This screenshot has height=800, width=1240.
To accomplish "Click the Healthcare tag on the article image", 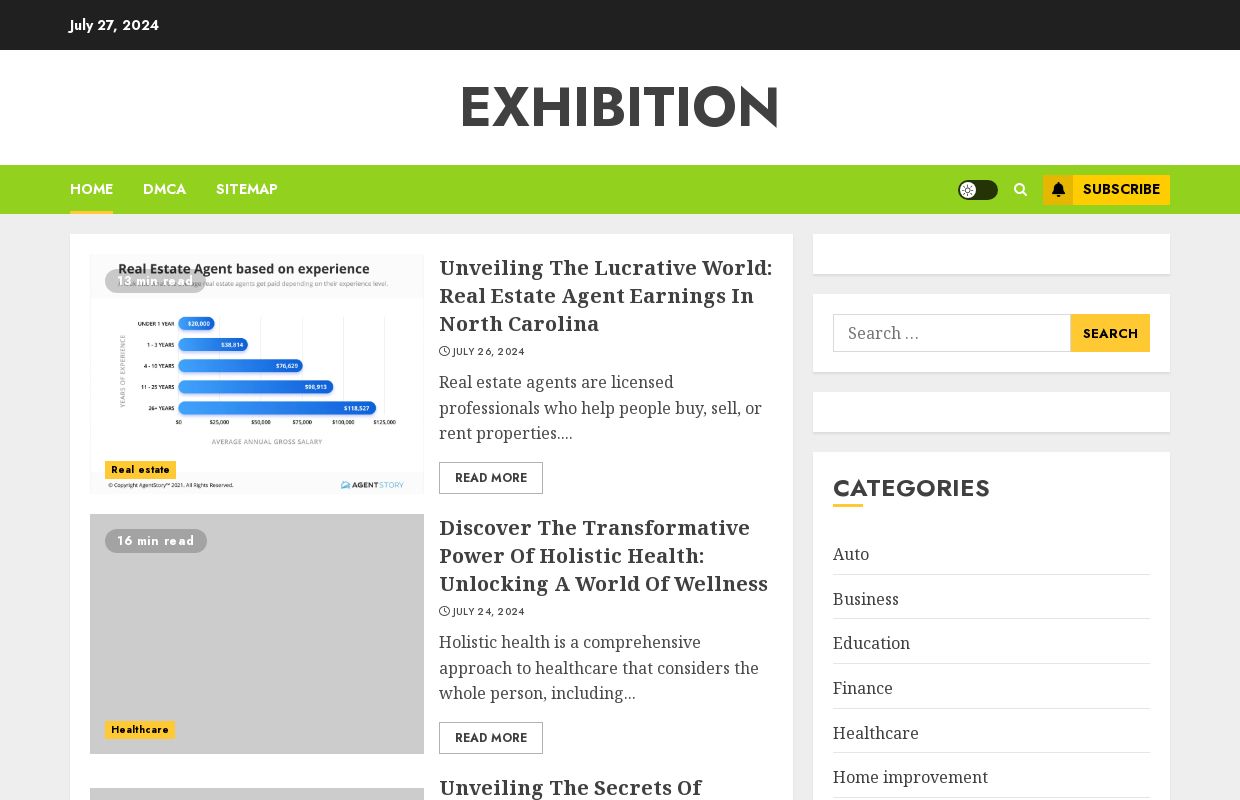I will [140, 730].
